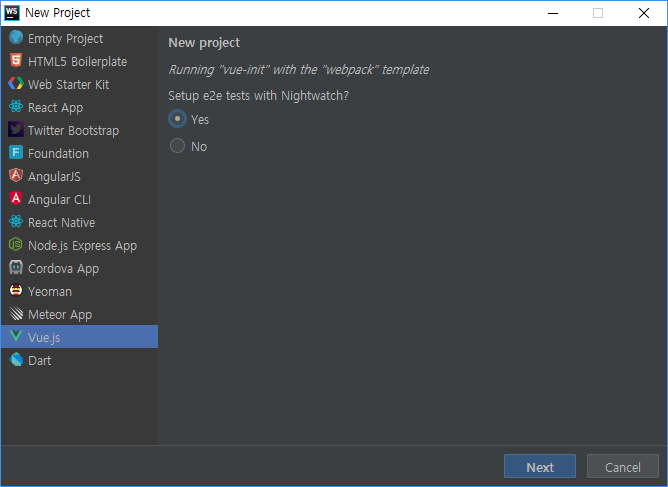Image resolution: width=668 pixels, height=487 pixels.
Task: Select the highlighted Vue.js entry
Action: 79,337
